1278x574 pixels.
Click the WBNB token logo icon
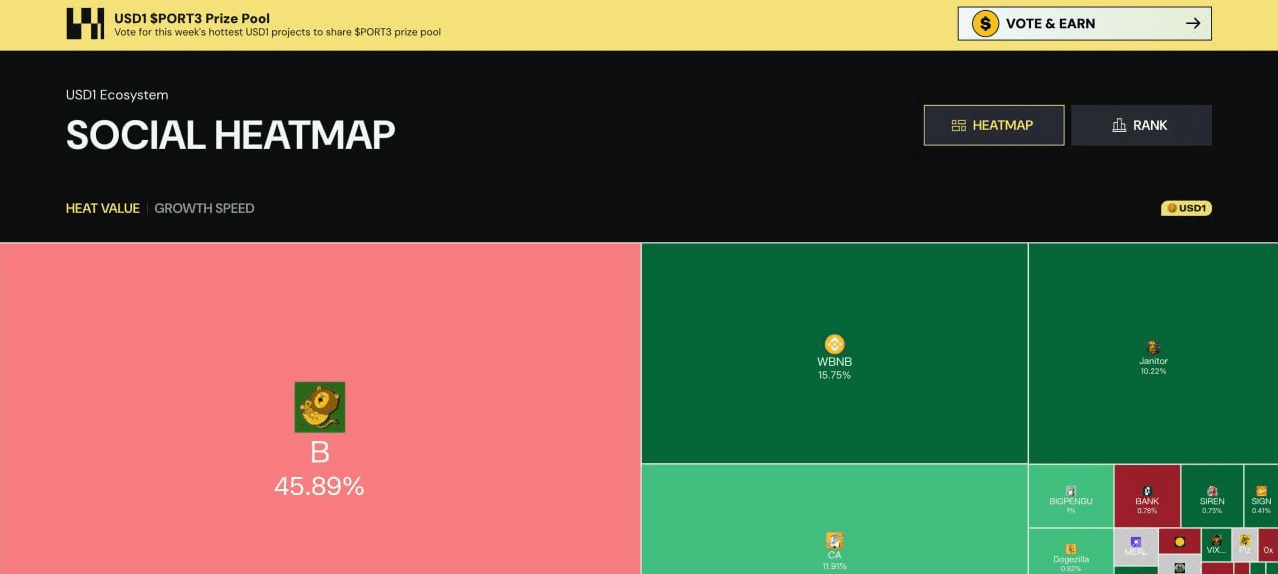click(x=834, y=344)
